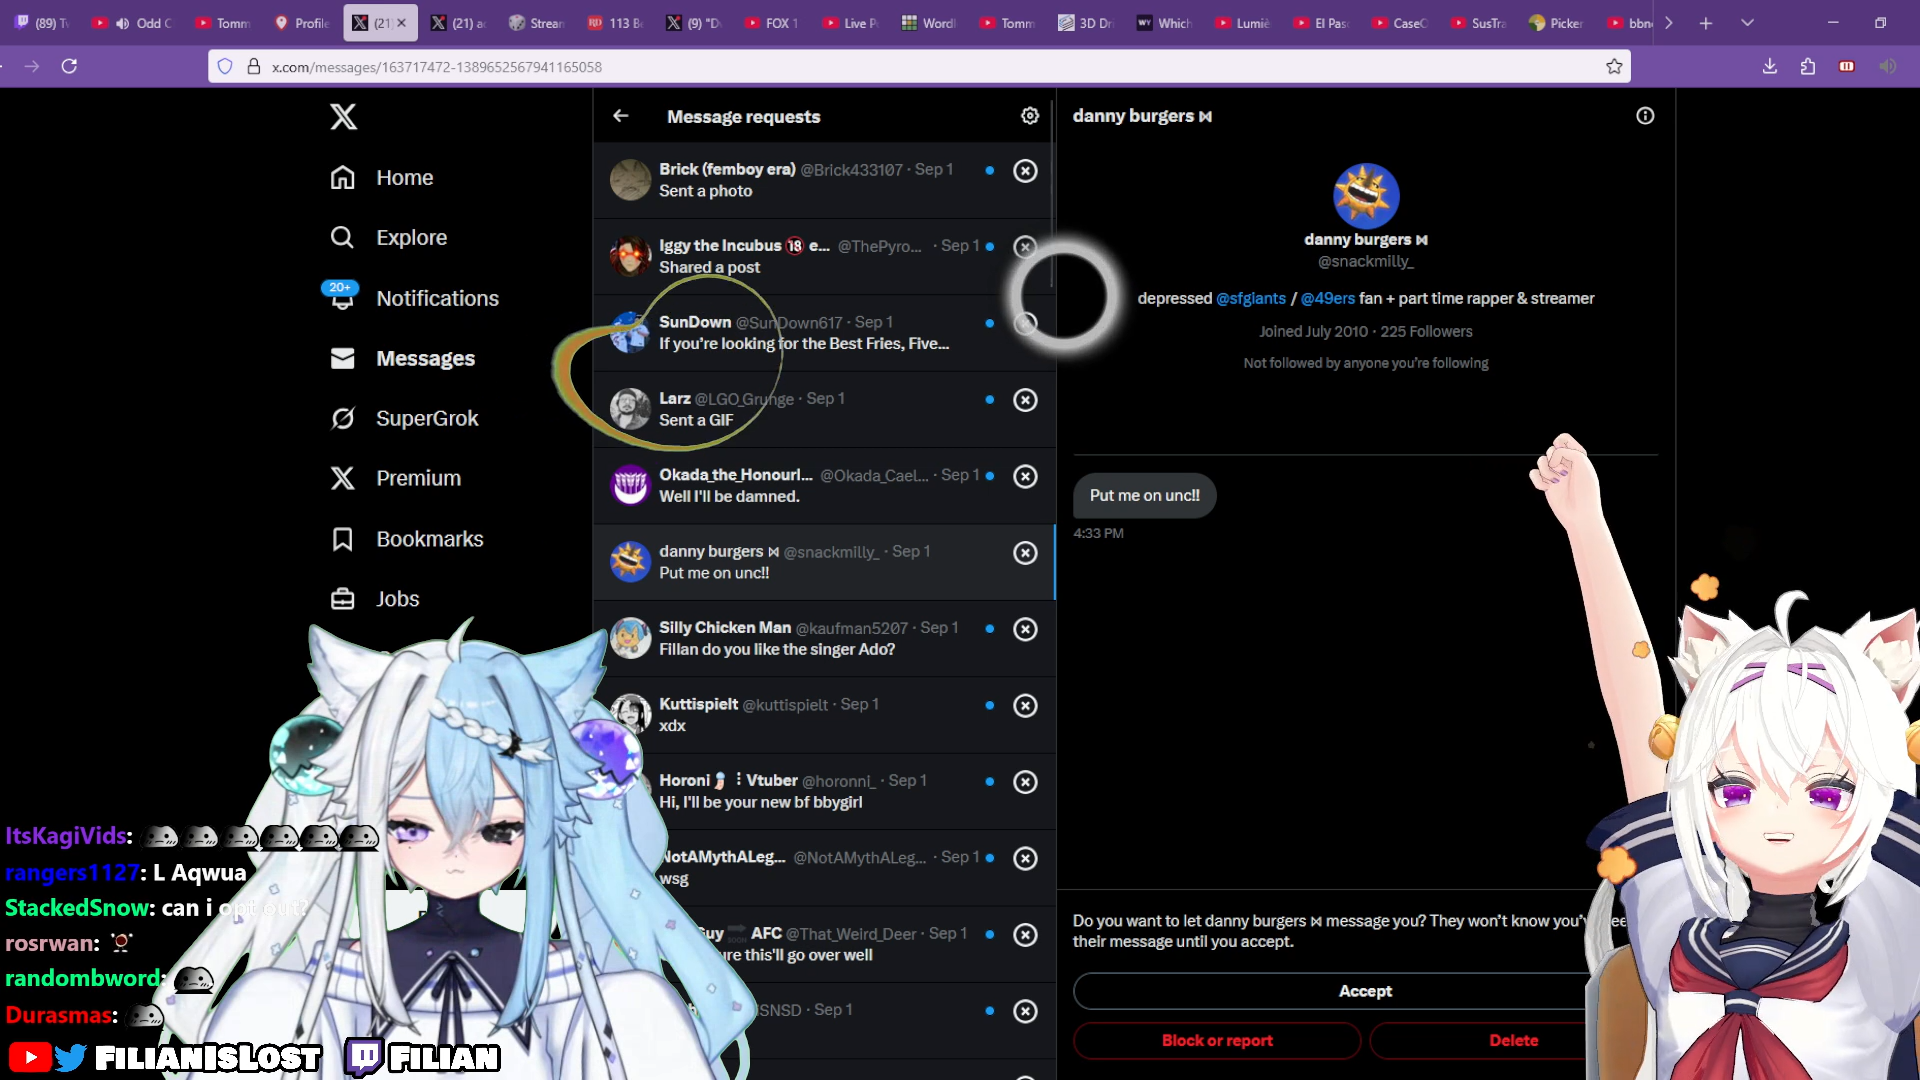Open Bookmarks in the left navigation
The width and height of the screenshot is (1920, 1080).
429,539
